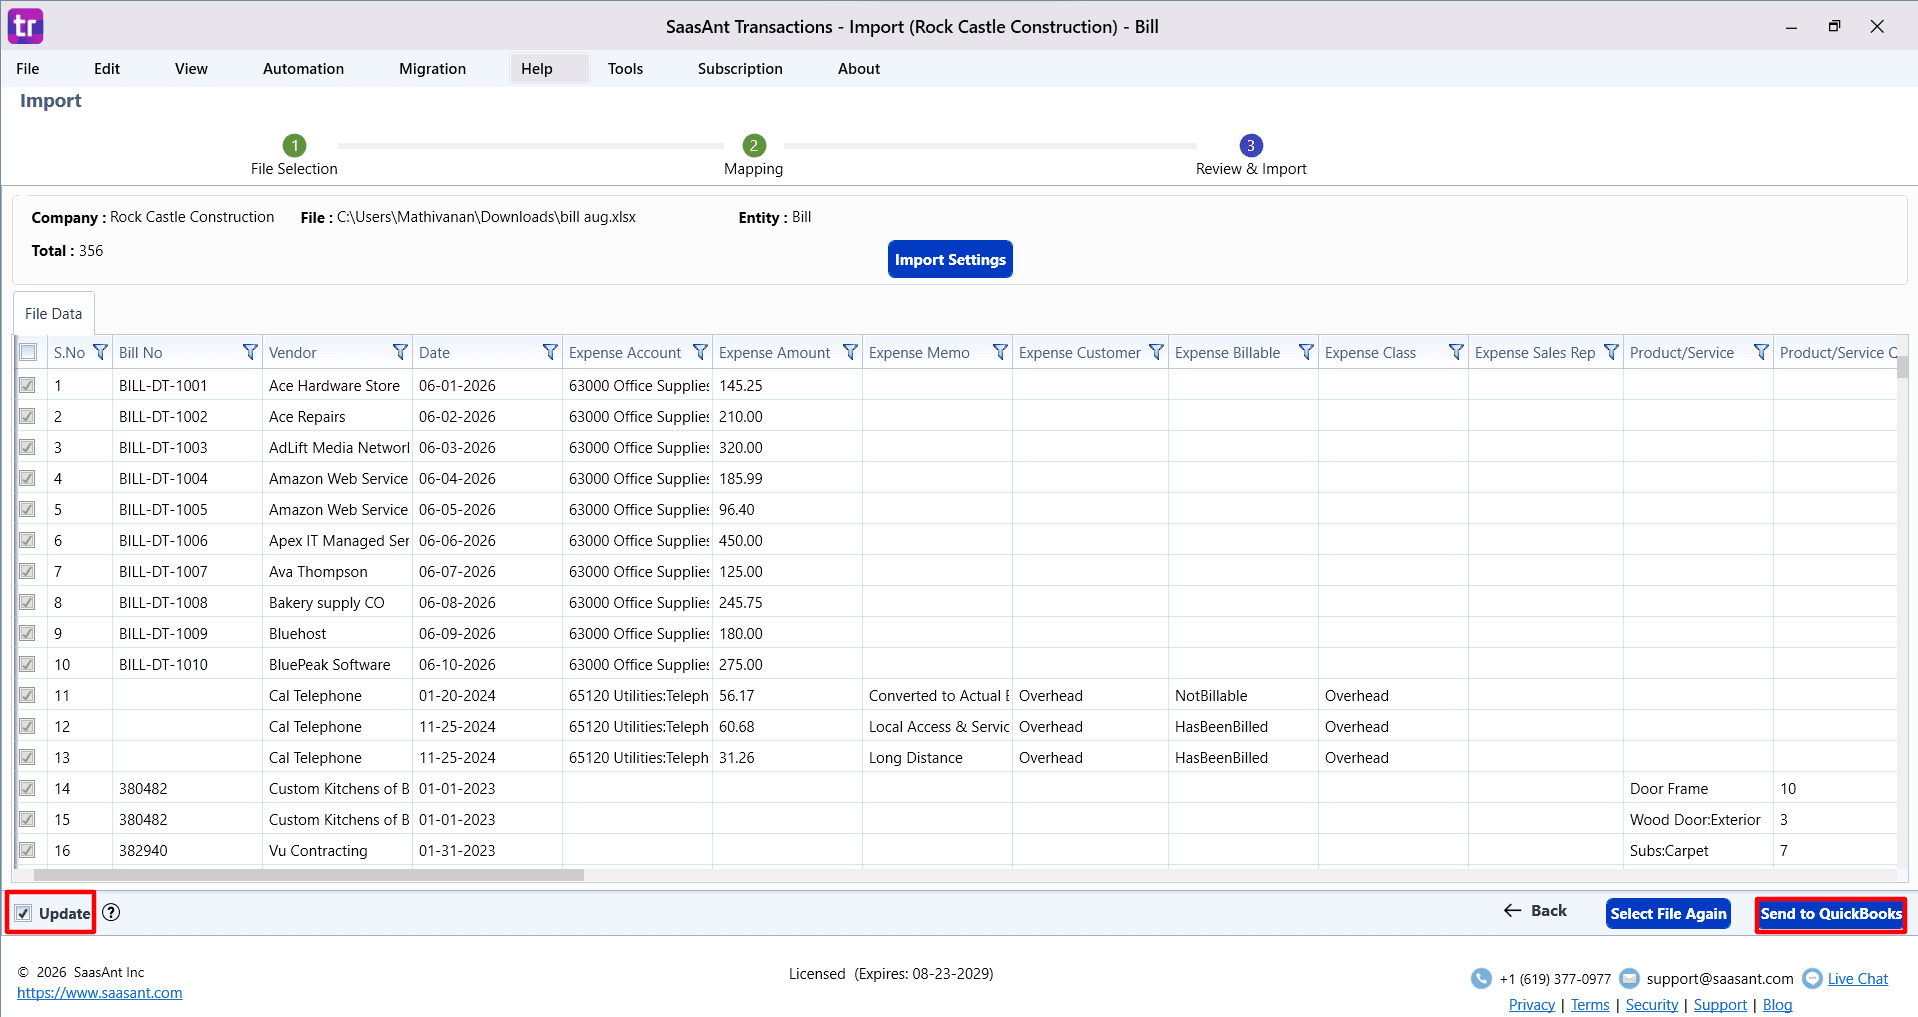Uncheck row 3 BILL-DT-1003 checkbox
The image size is (1918, 1017).
pos(28,447)
